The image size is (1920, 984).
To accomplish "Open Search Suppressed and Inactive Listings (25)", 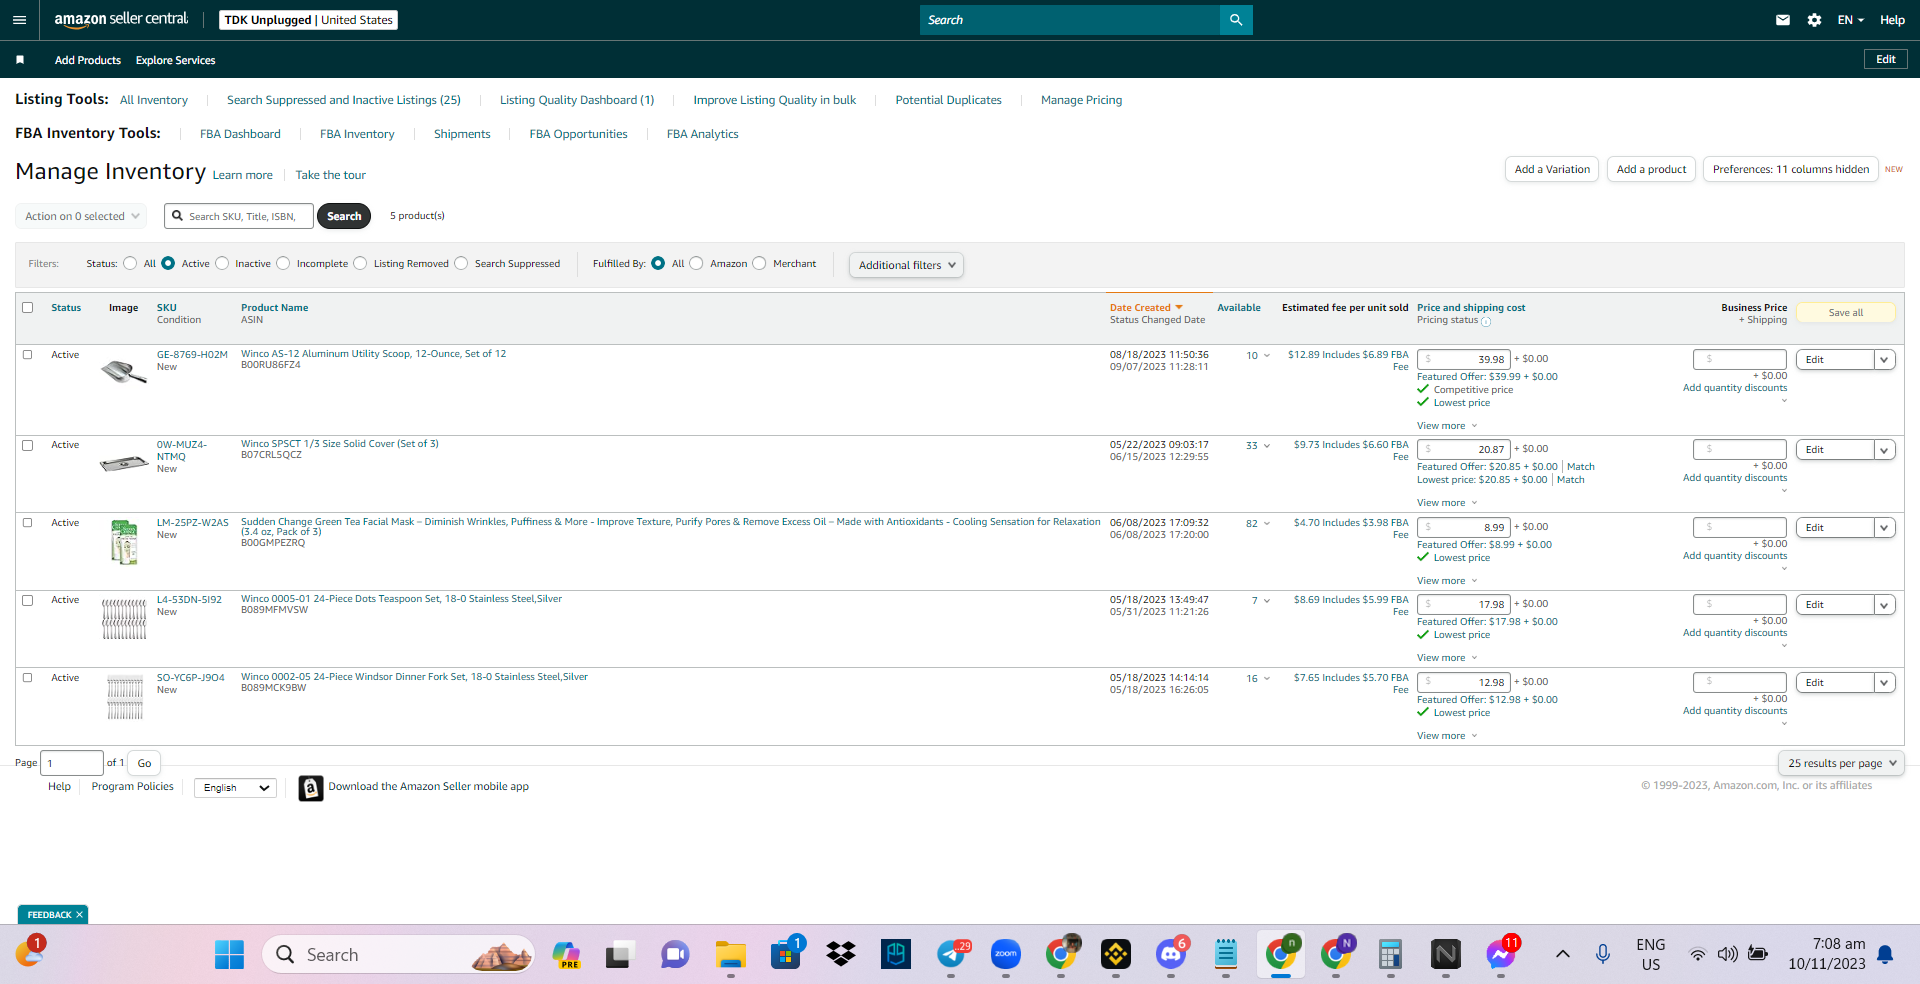I will (x=344, y=100).
